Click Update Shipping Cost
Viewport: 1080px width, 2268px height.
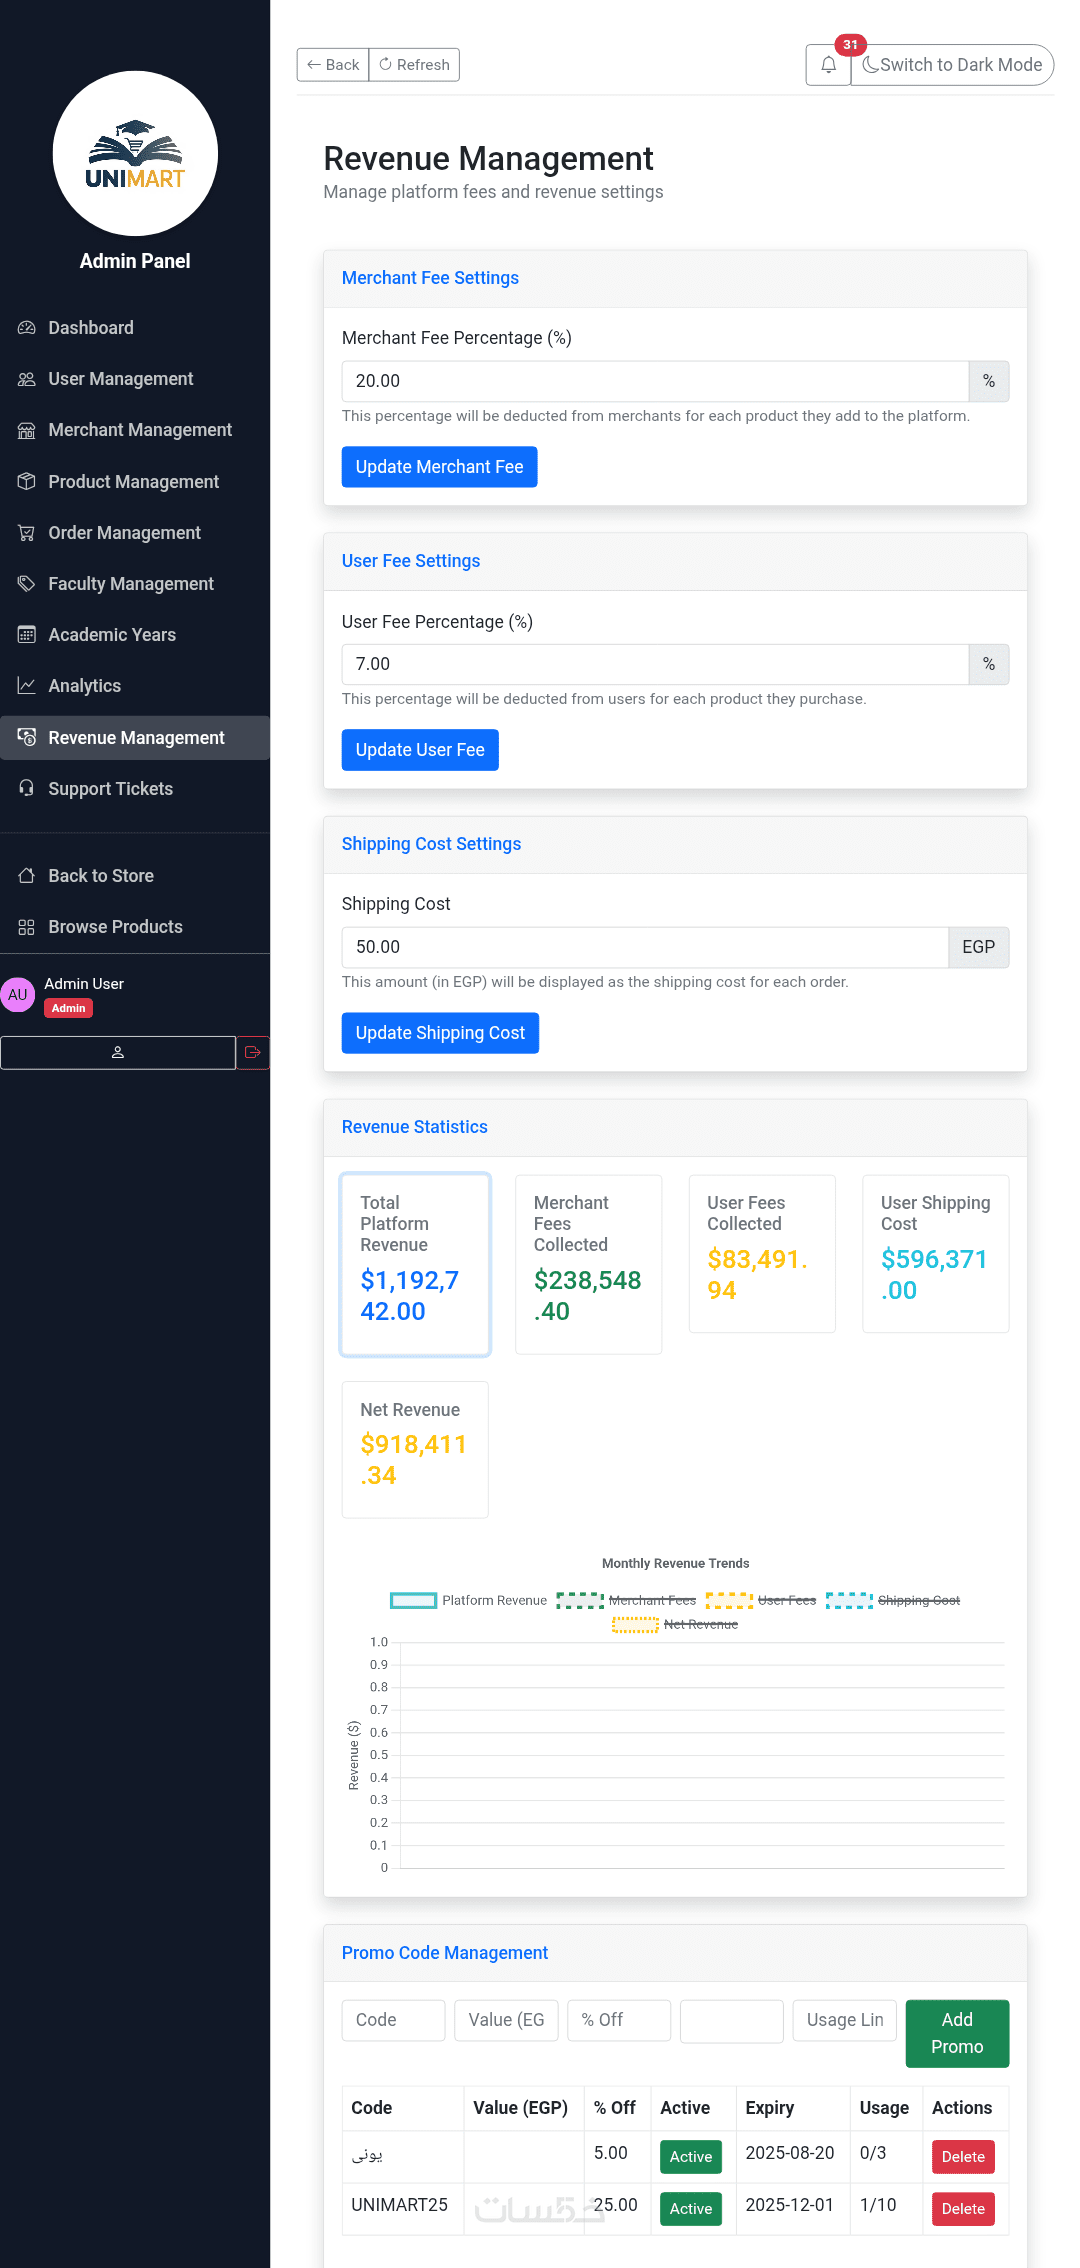coord(440,1033)
